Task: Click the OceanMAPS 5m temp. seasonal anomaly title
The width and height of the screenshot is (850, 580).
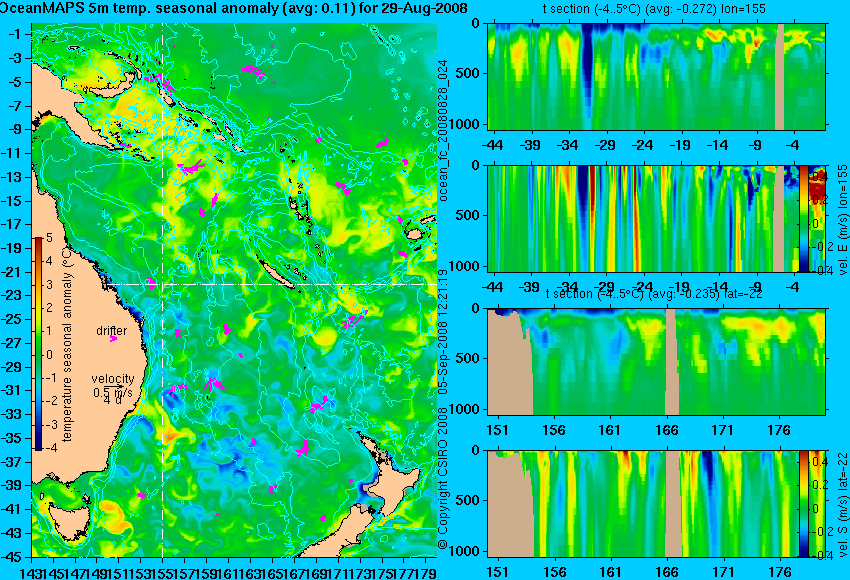Action: (x=234, y=9)
